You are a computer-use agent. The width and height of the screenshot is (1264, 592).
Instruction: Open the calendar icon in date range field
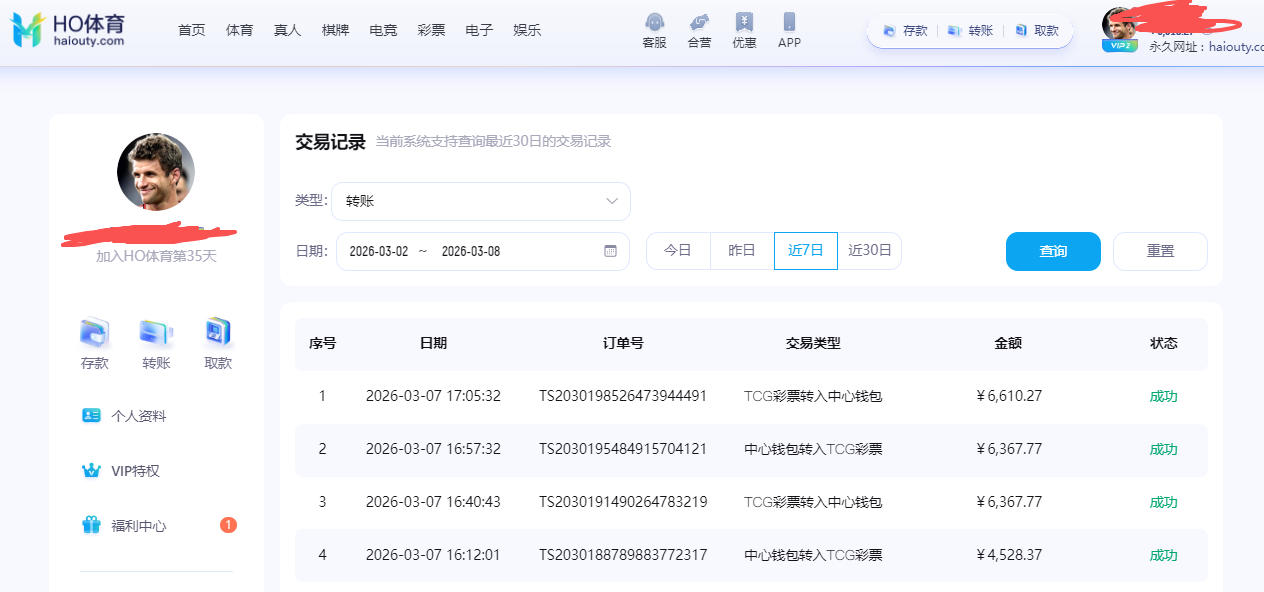click(x=610, y=251)
